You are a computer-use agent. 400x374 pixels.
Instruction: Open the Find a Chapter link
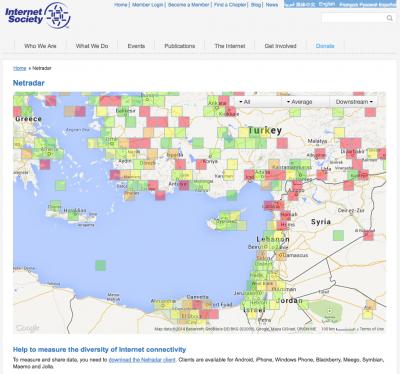click(x=230, y=5)
